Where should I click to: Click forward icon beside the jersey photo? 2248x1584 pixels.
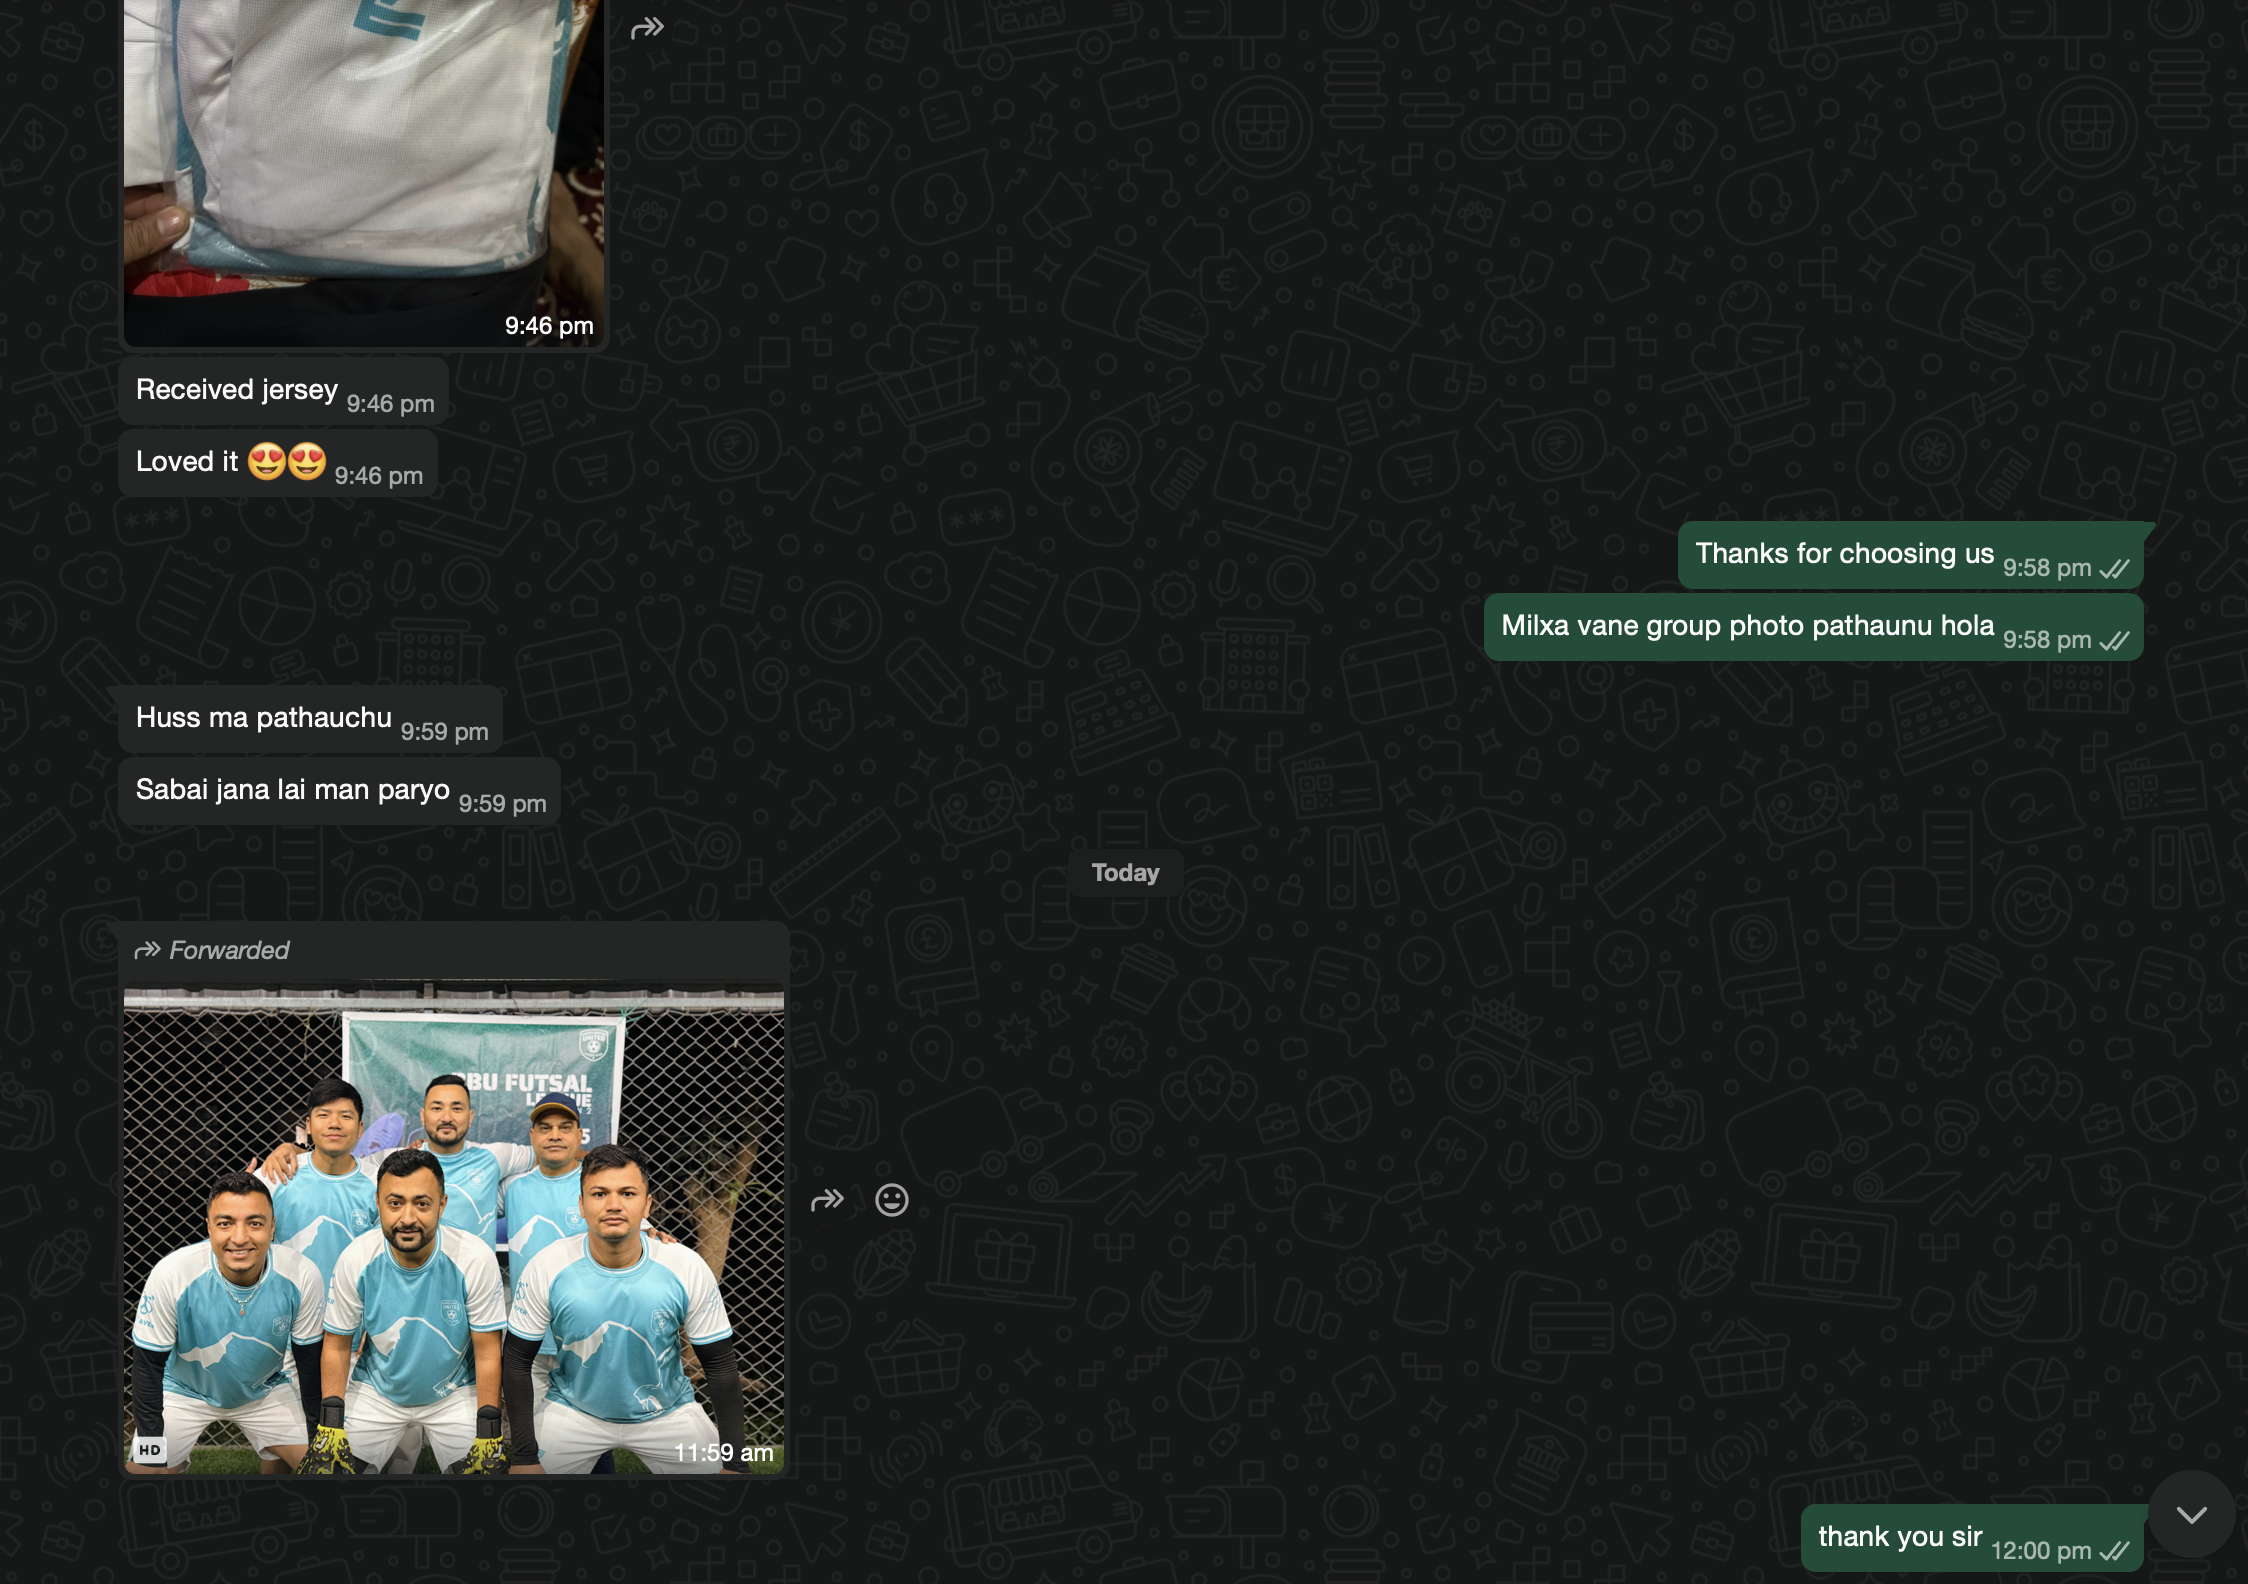(647, 28)
